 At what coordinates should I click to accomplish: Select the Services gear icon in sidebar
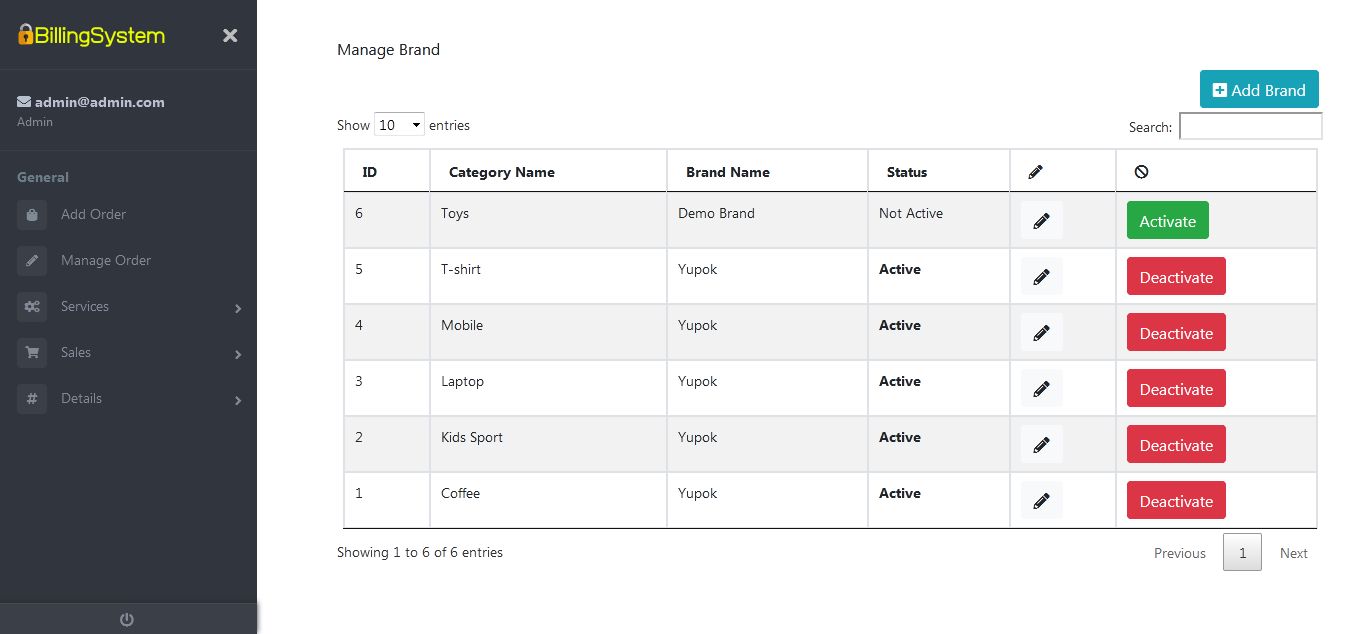(x=30, y=307)
